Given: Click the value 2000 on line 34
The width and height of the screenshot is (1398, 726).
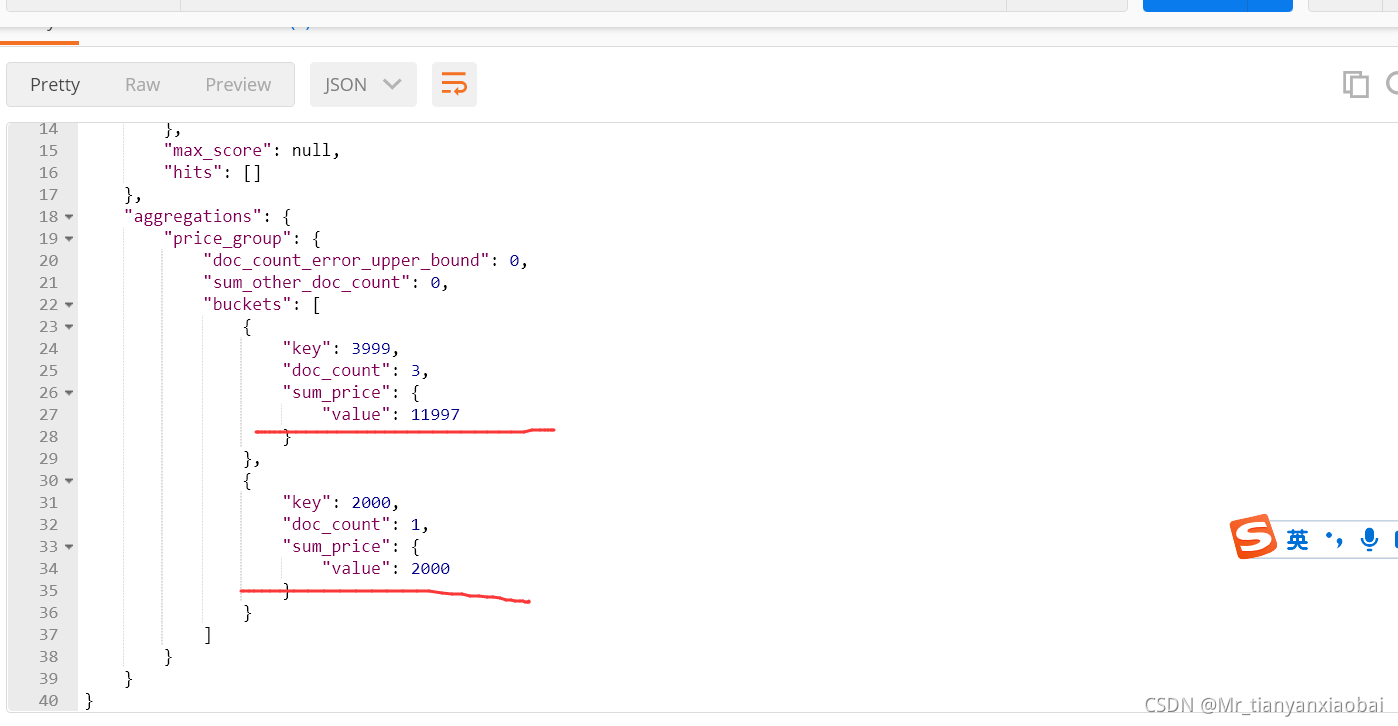Looking at the screenshot, I should coord(430,569).
